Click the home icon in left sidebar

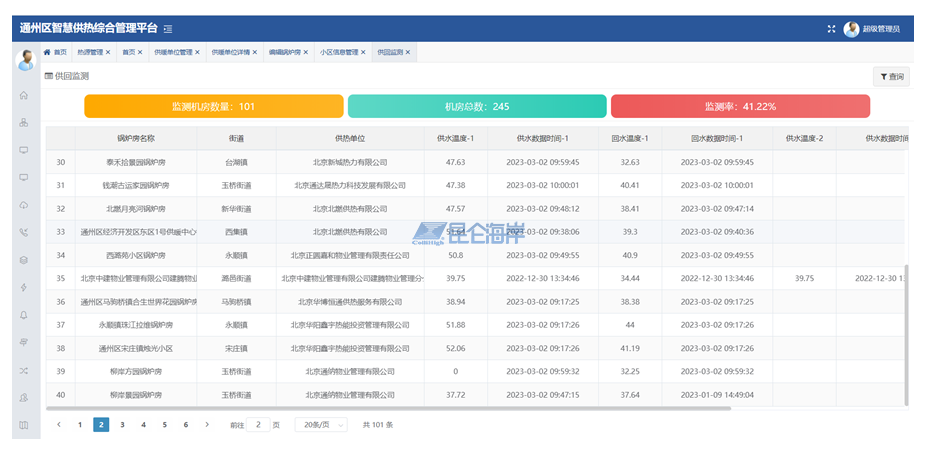click(24, 95)
